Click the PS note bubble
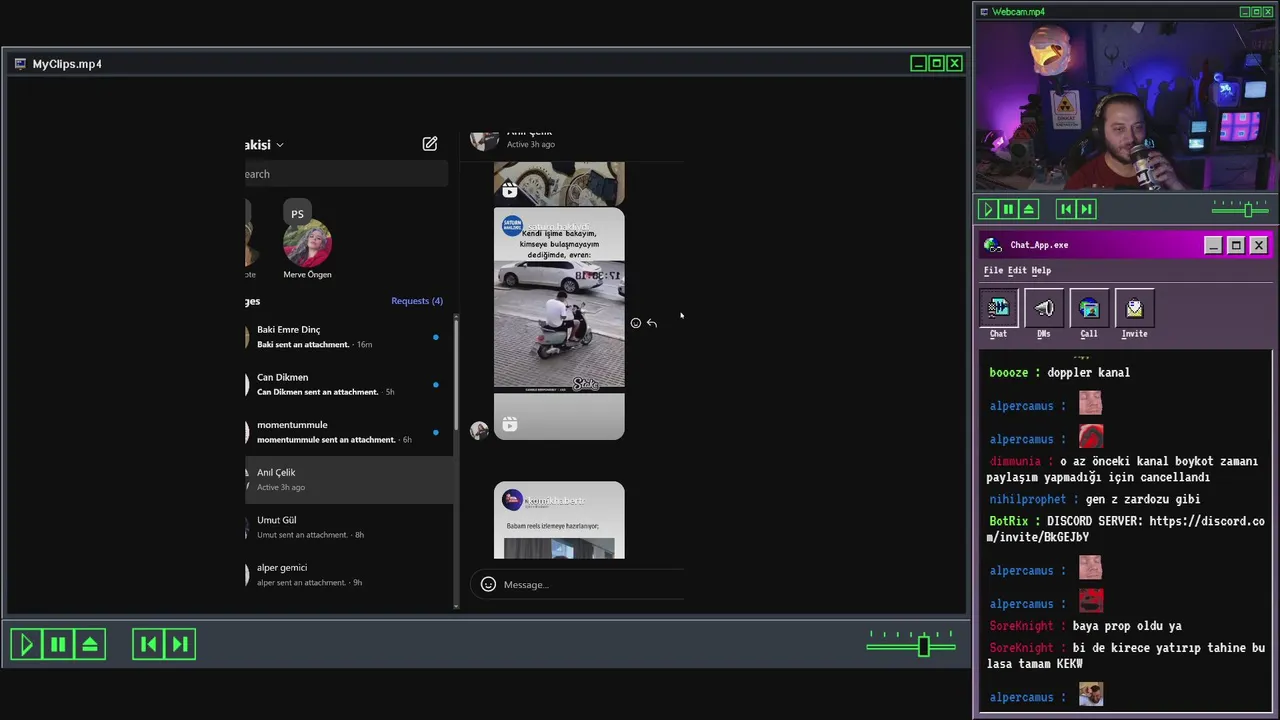 point(297,213)
